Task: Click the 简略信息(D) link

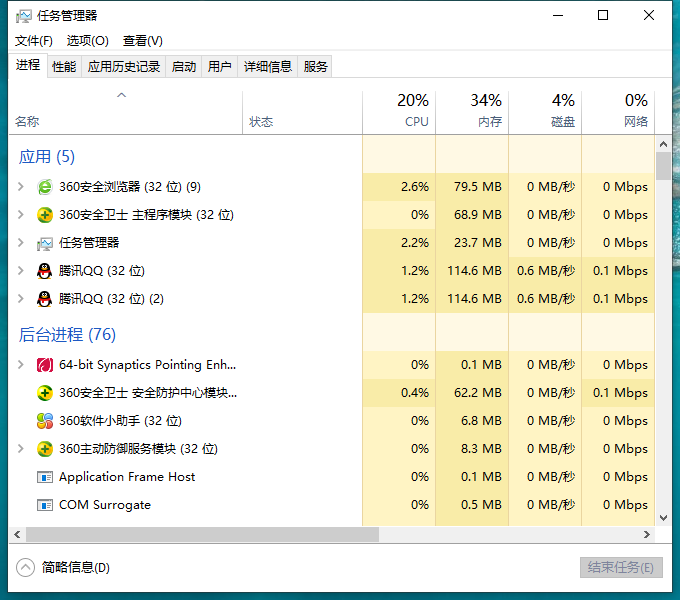Action: [x=76, y=567]
